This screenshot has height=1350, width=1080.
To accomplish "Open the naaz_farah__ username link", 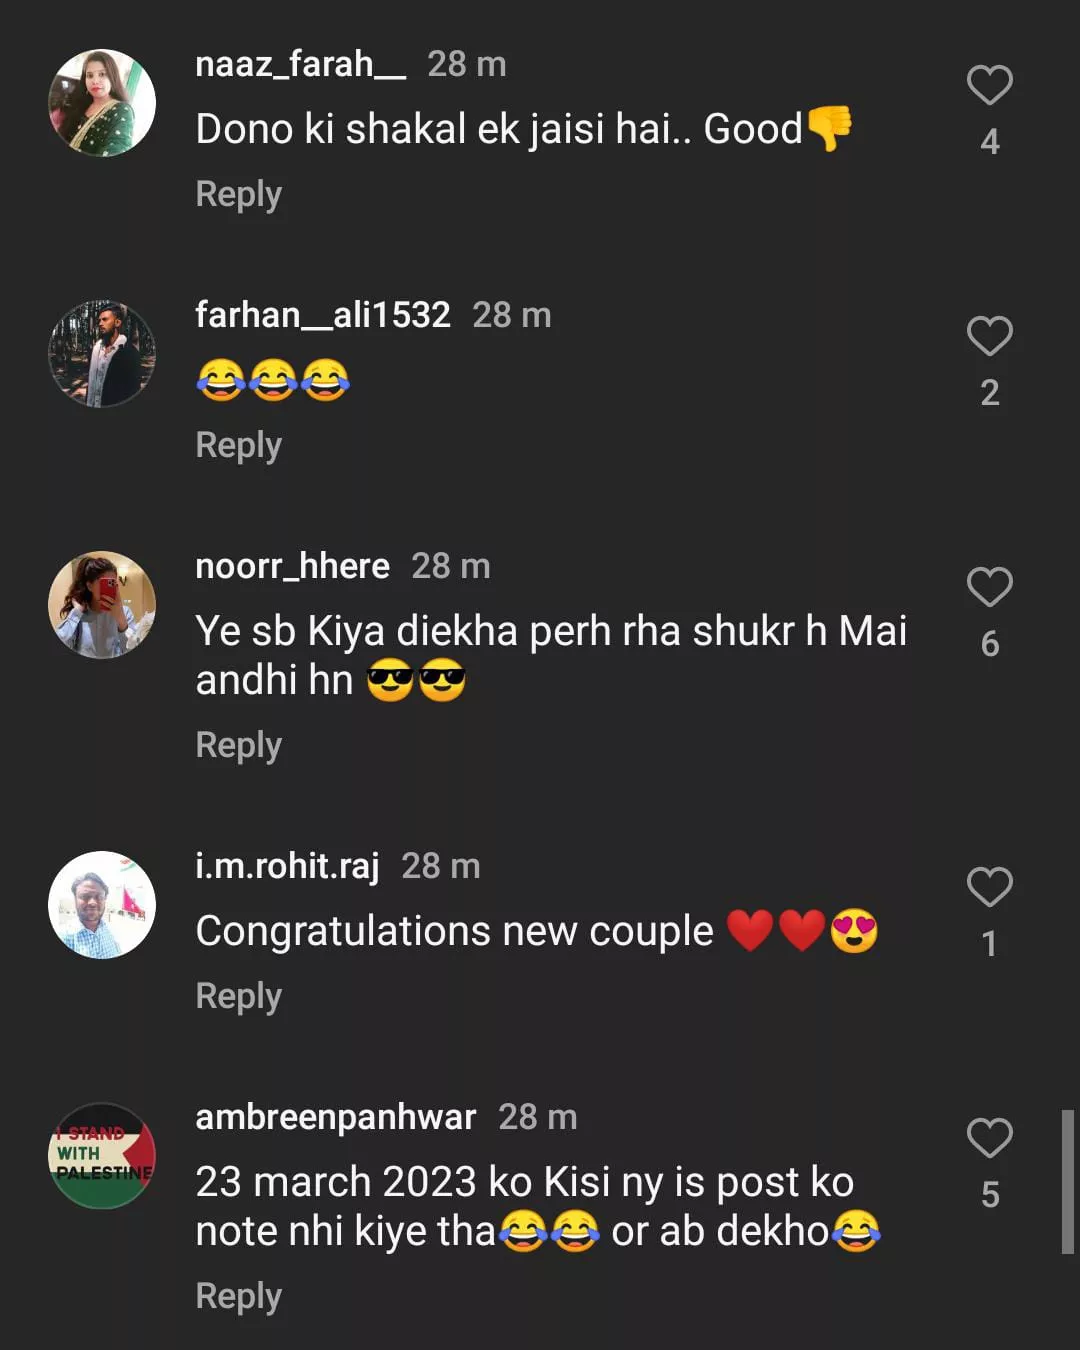I will [300, 65].
